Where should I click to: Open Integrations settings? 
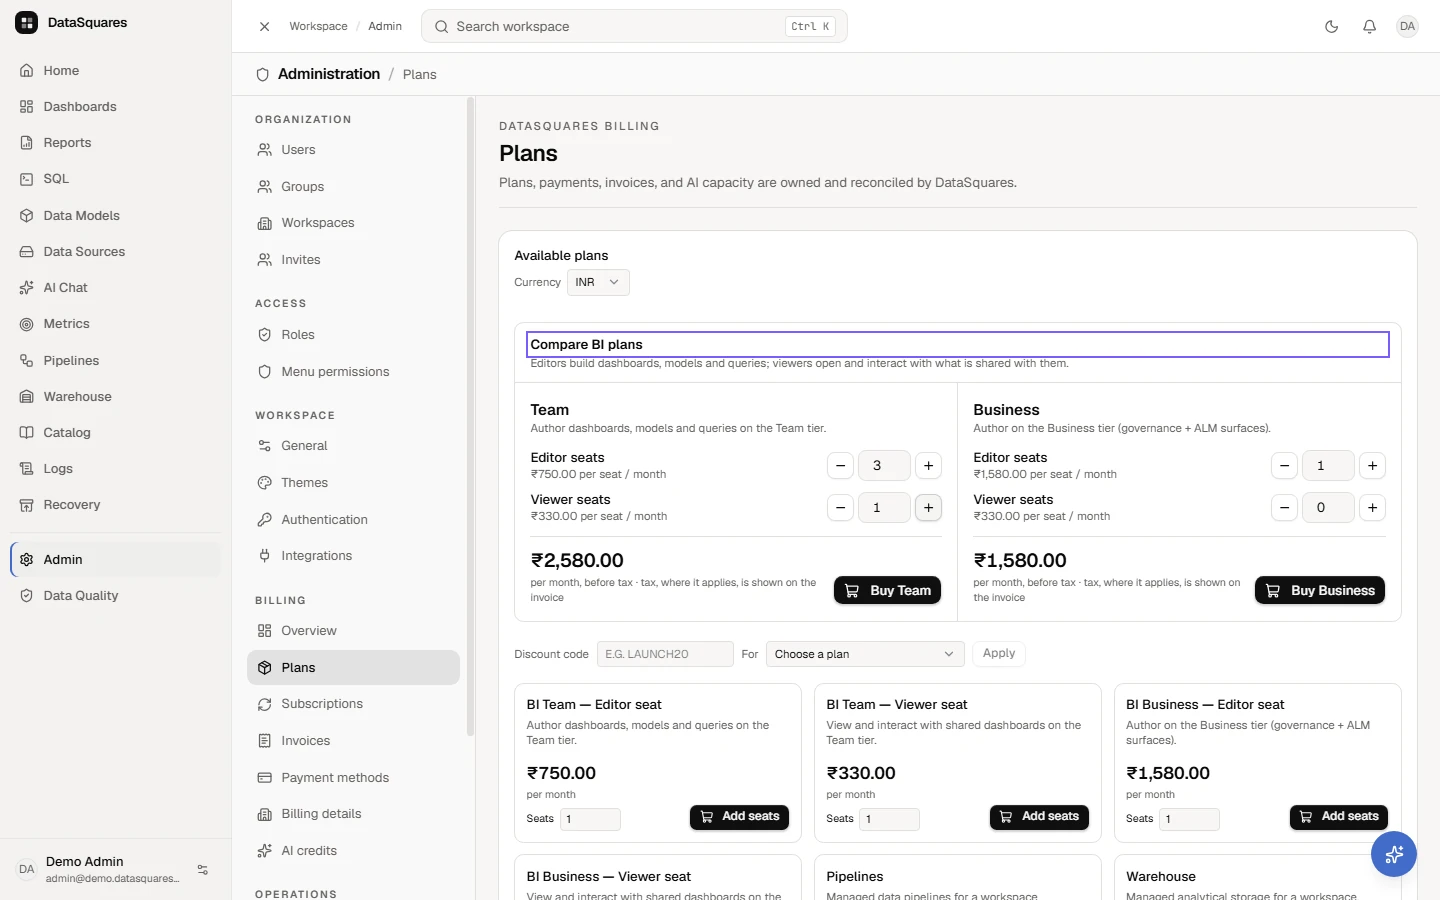coord(353,556)
